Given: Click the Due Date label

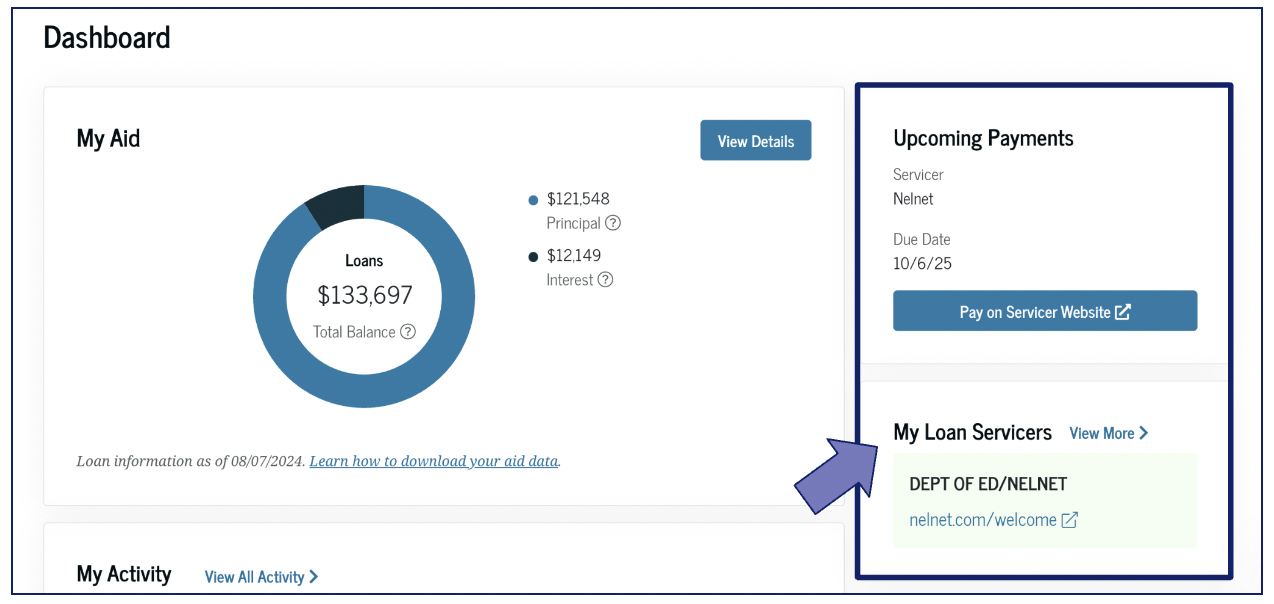Looking at the screenshot, I should (922, 240).
